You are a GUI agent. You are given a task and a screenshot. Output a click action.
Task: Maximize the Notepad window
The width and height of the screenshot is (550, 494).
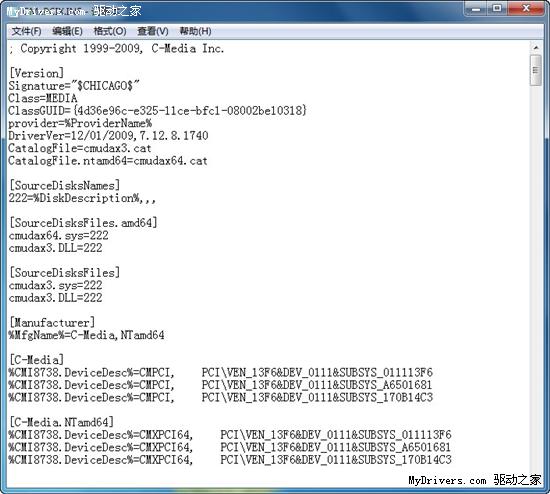click(497, 8)
